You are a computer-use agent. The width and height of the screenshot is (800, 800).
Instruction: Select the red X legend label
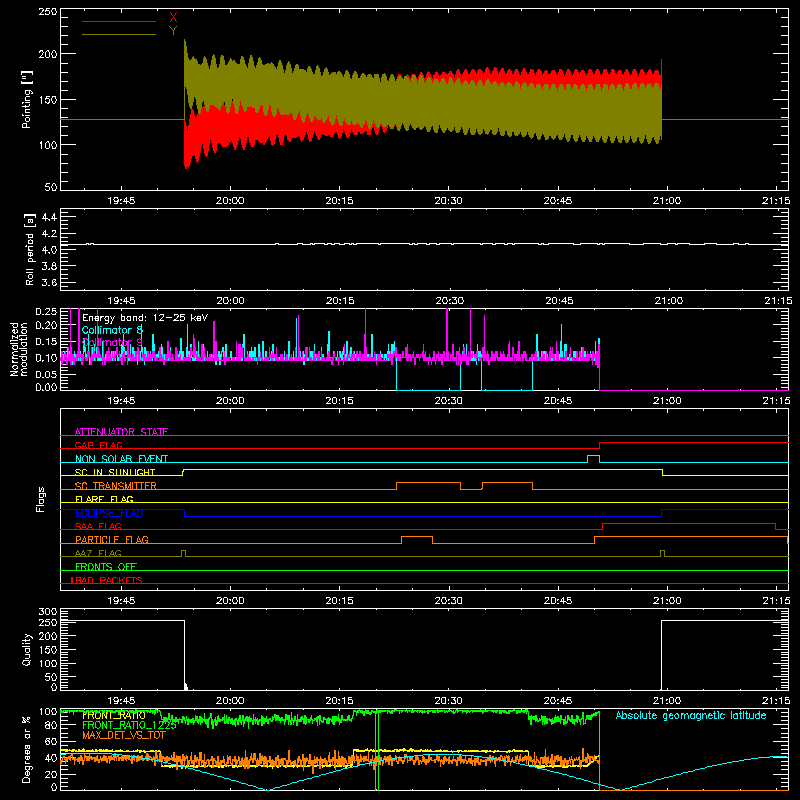pos(173,18)
